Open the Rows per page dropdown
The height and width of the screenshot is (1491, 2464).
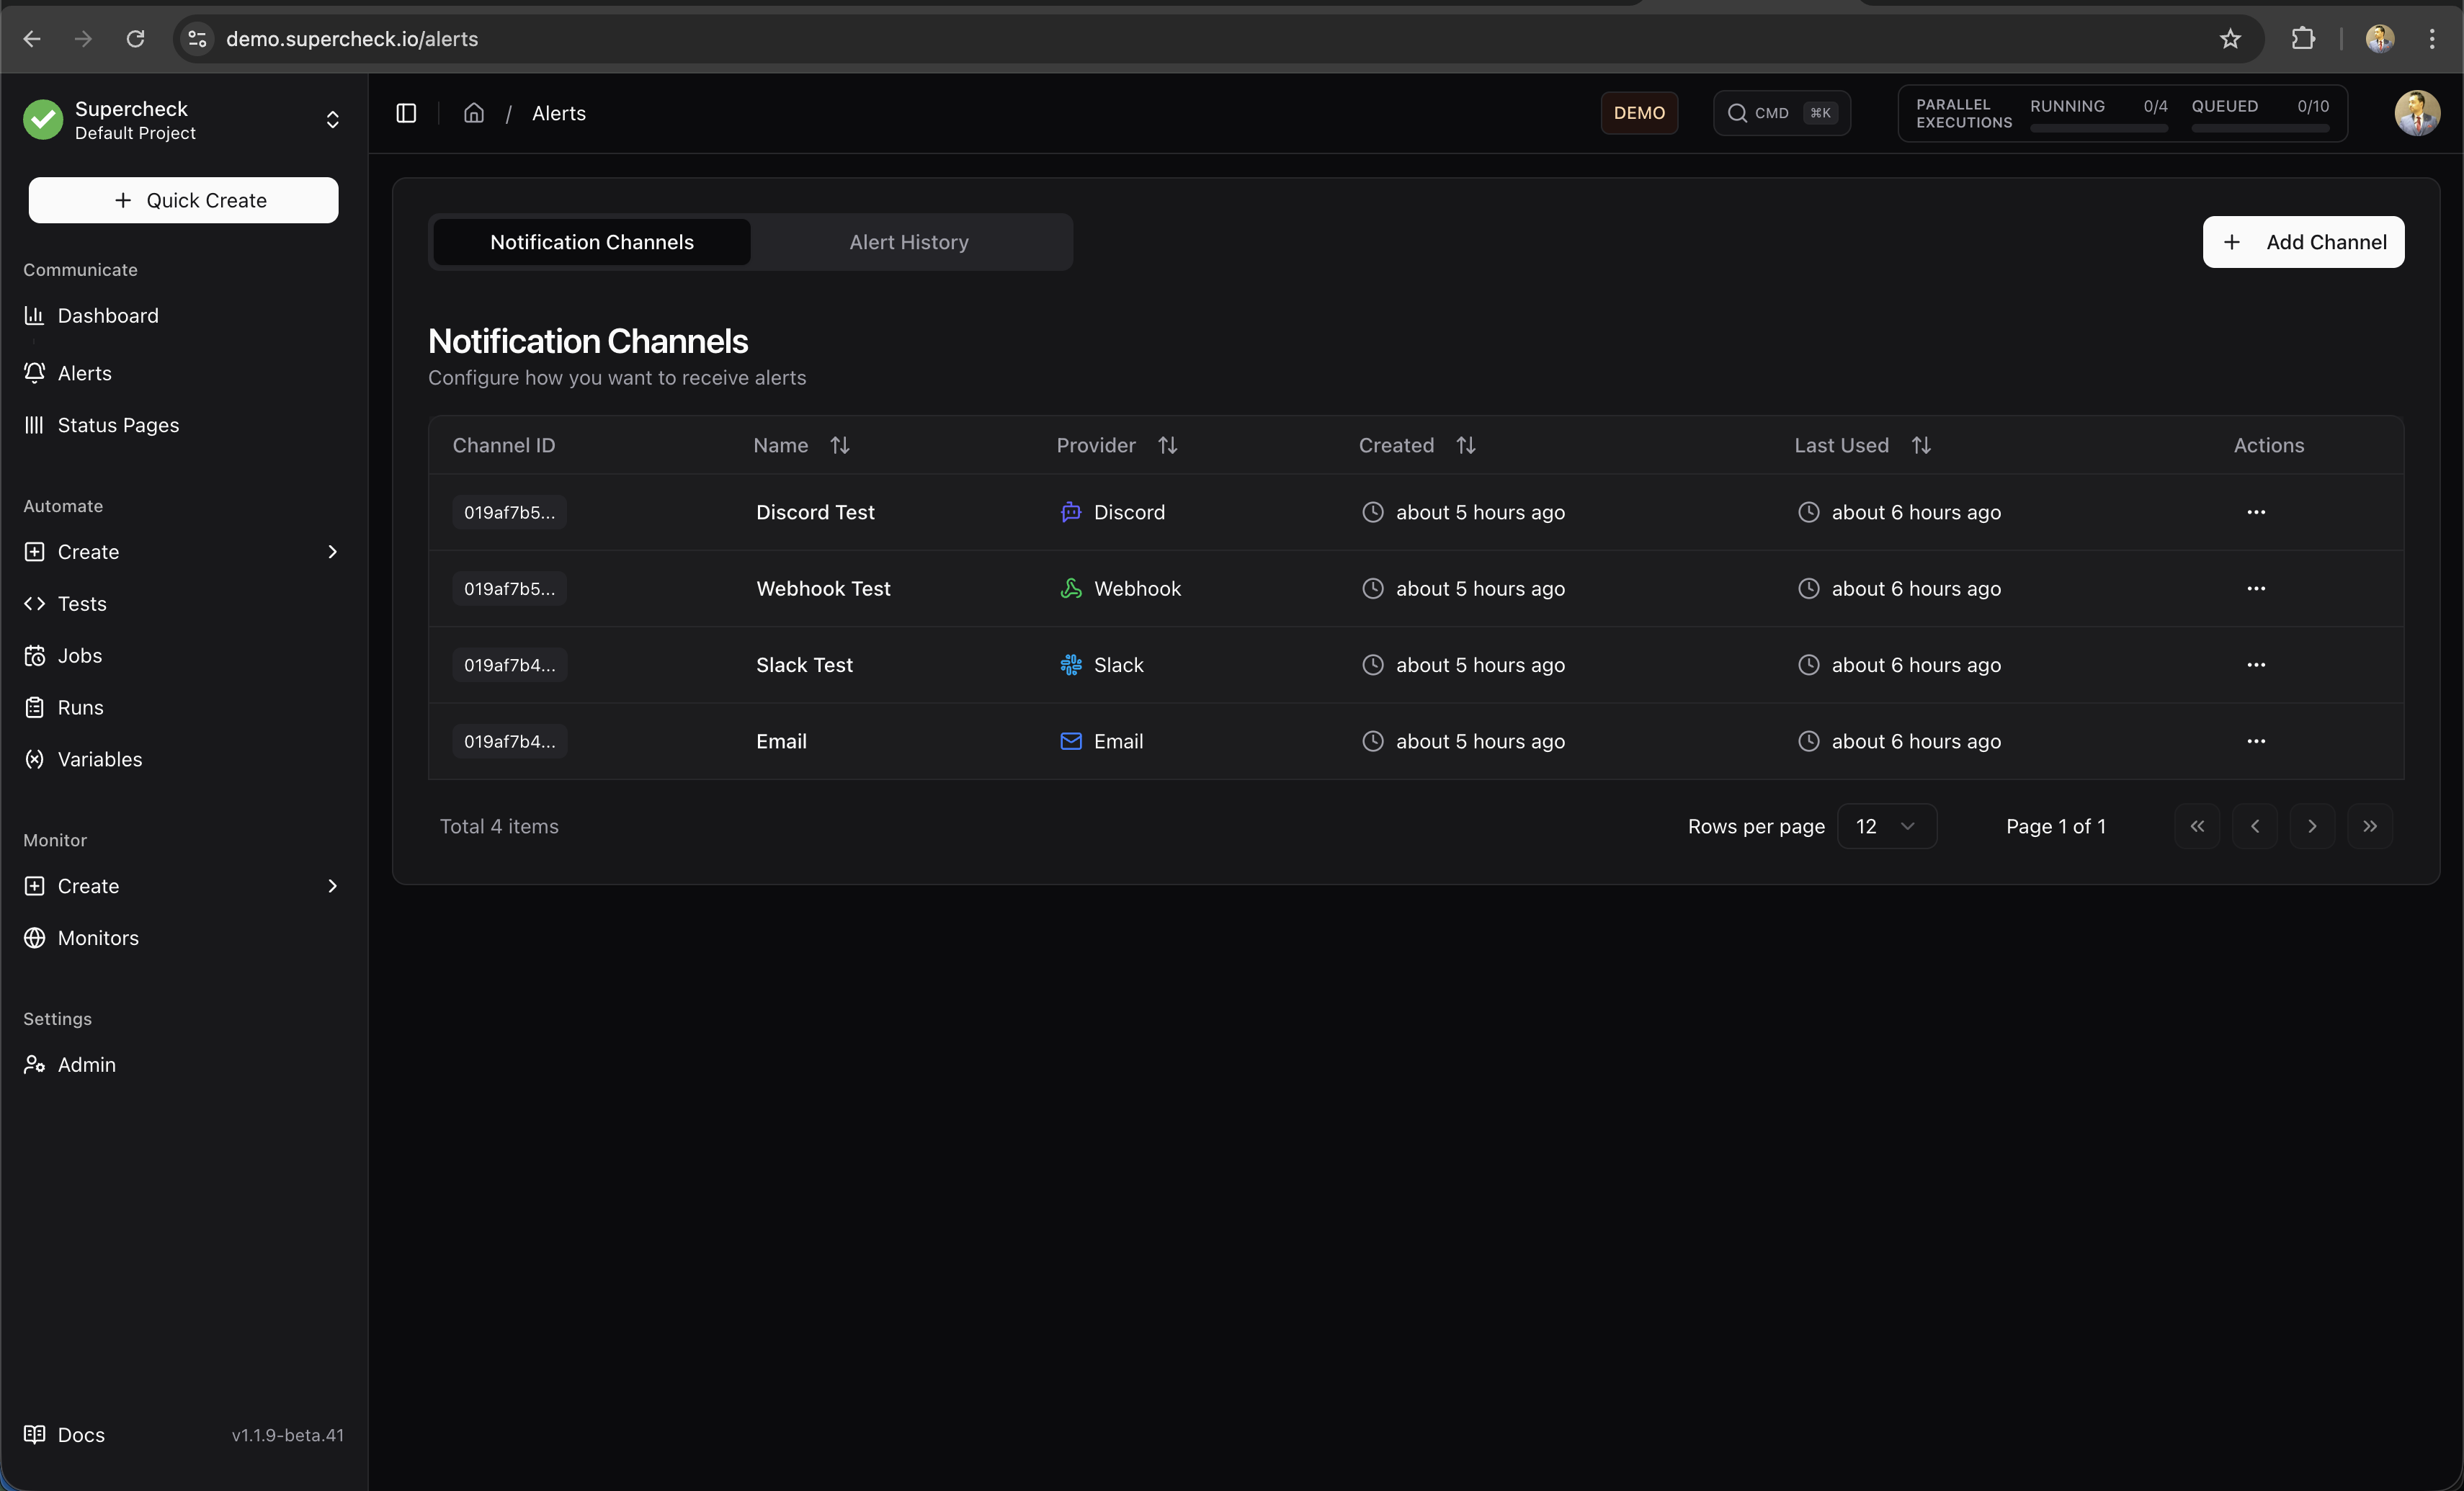coord(1886,826)
